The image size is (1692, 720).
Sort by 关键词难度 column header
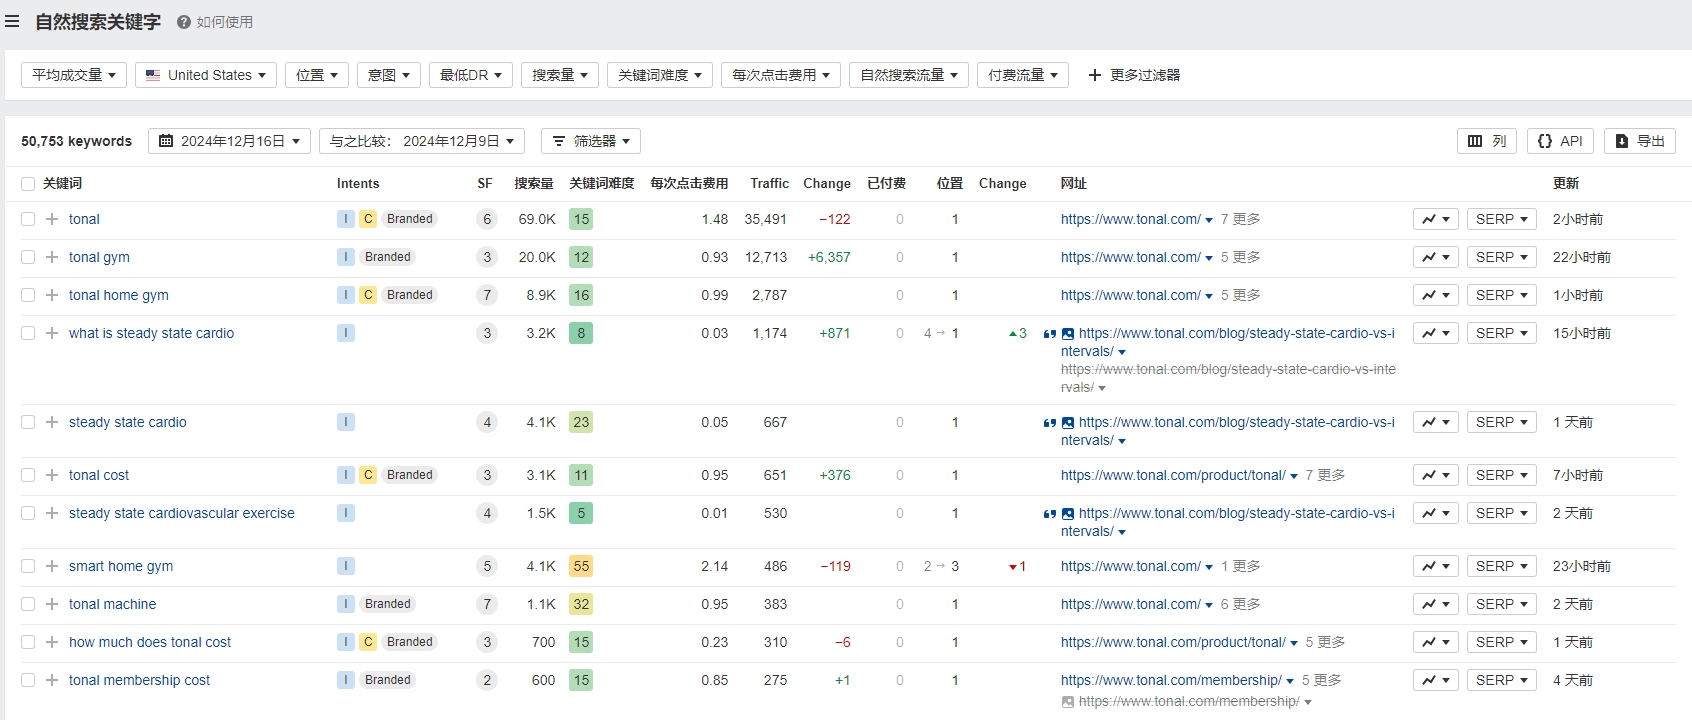[x=602, y=184]
